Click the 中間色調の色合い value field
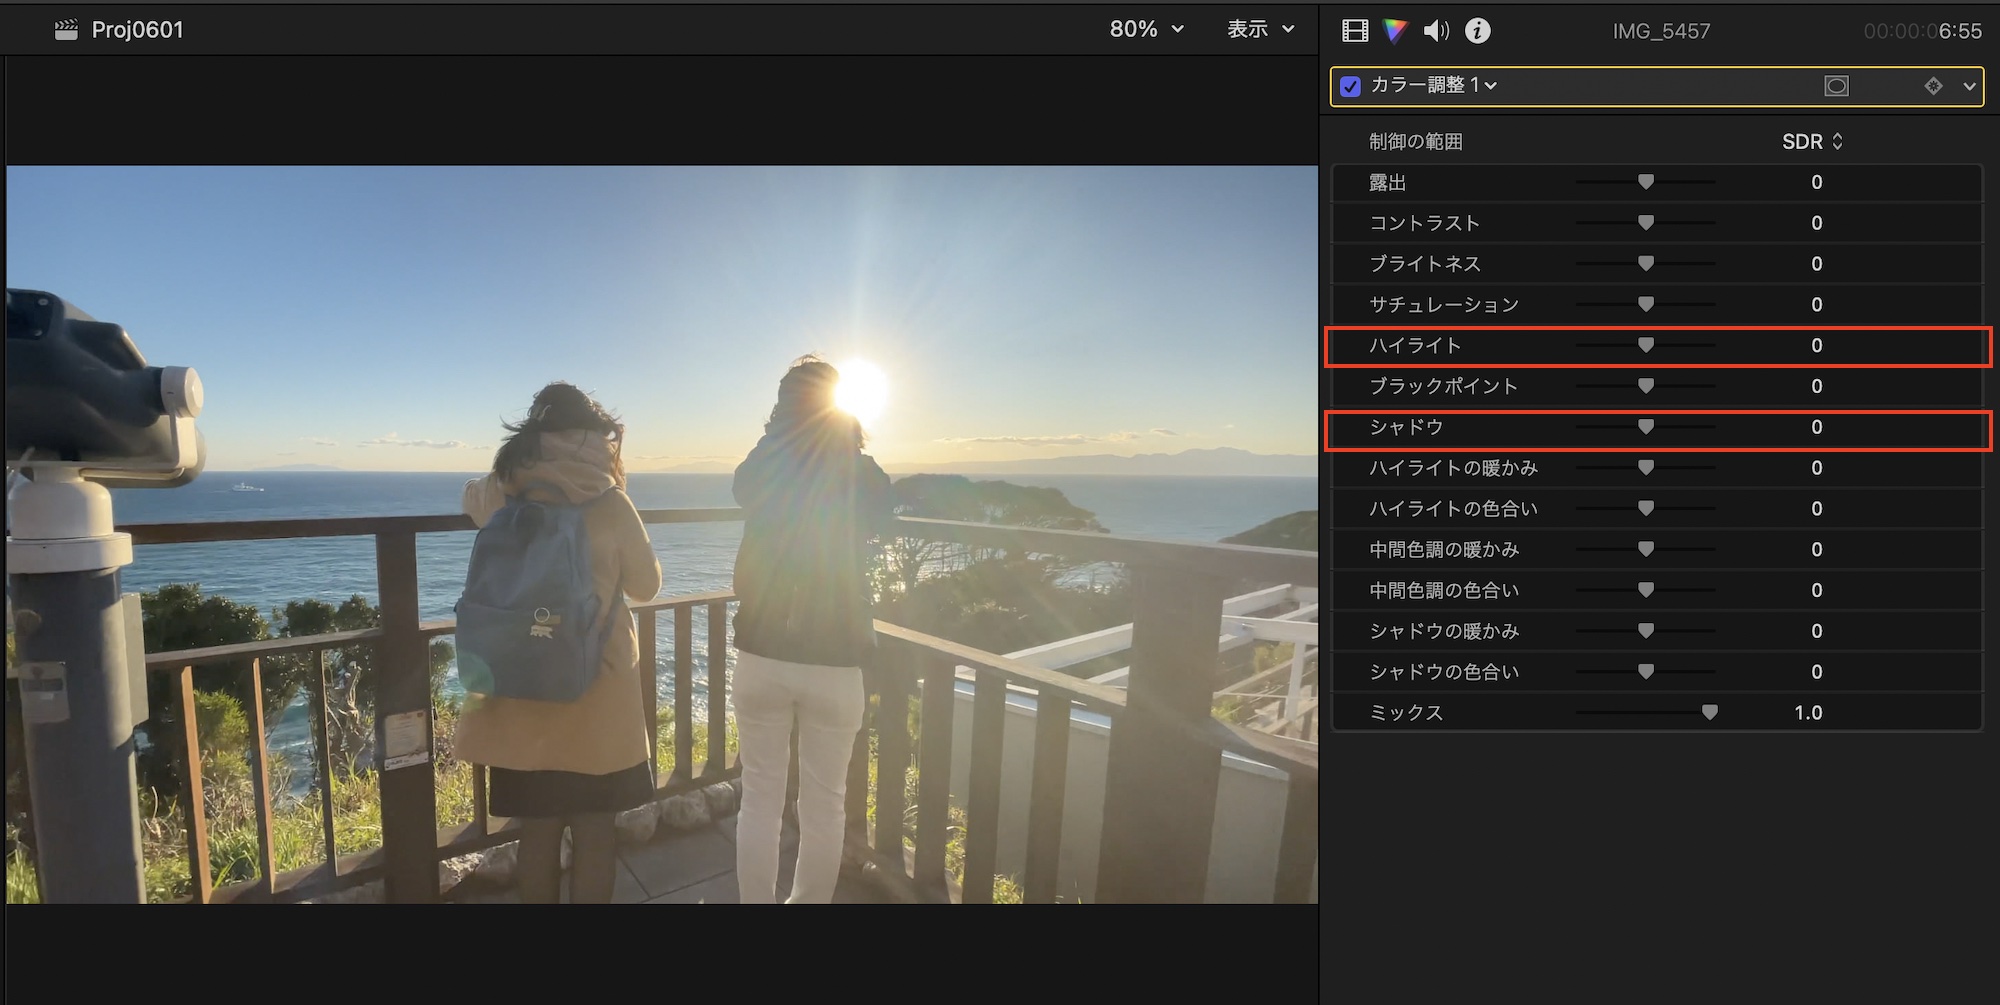This screenshot has width=2000, height=1005. click(x=1816, y=590)
